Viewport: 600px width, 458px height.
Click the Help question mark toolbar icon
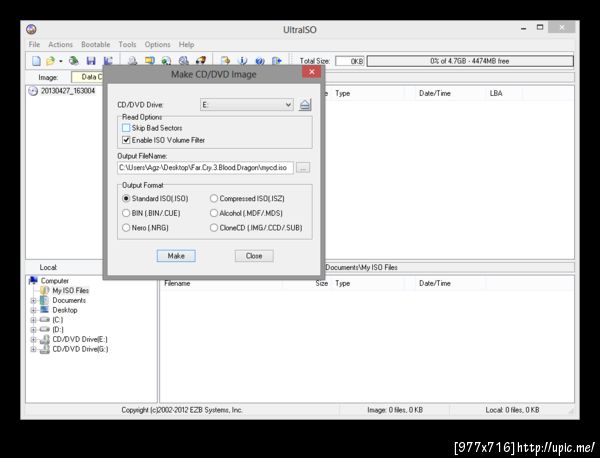260,61
